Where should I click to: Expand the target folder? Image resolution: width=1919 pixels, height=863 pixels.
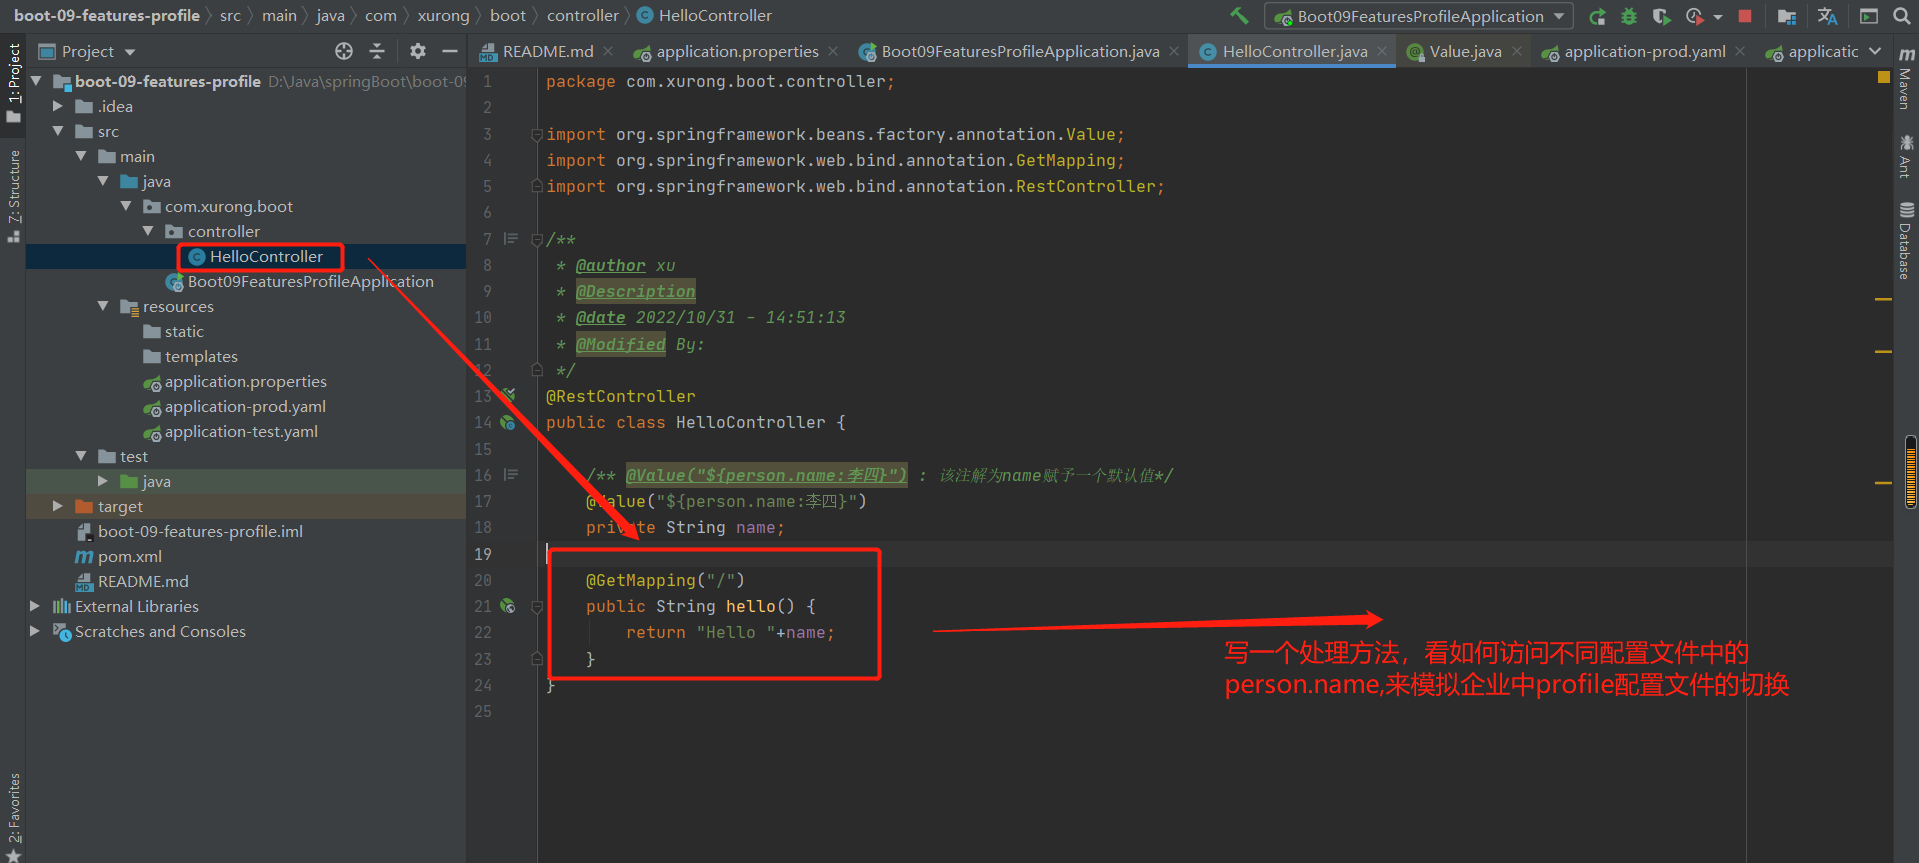click(x=58, y=506)
